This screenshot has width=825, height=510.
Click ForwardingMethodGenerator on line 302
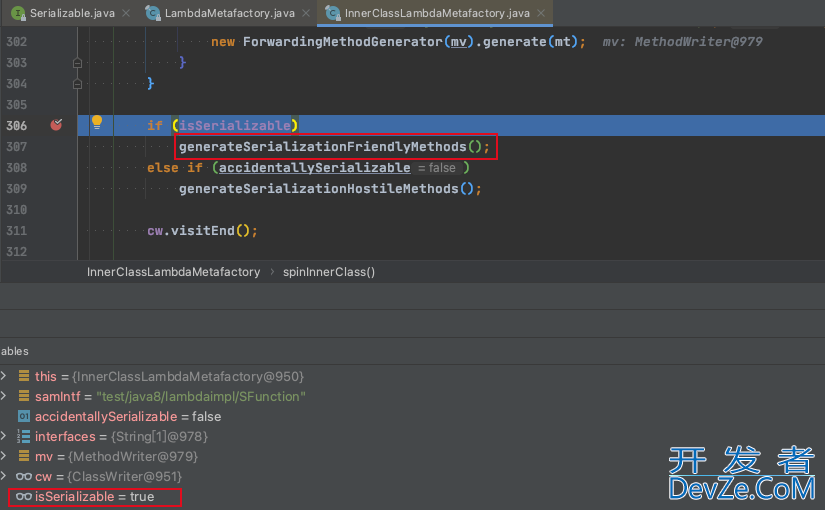click(x=343, y=42)
